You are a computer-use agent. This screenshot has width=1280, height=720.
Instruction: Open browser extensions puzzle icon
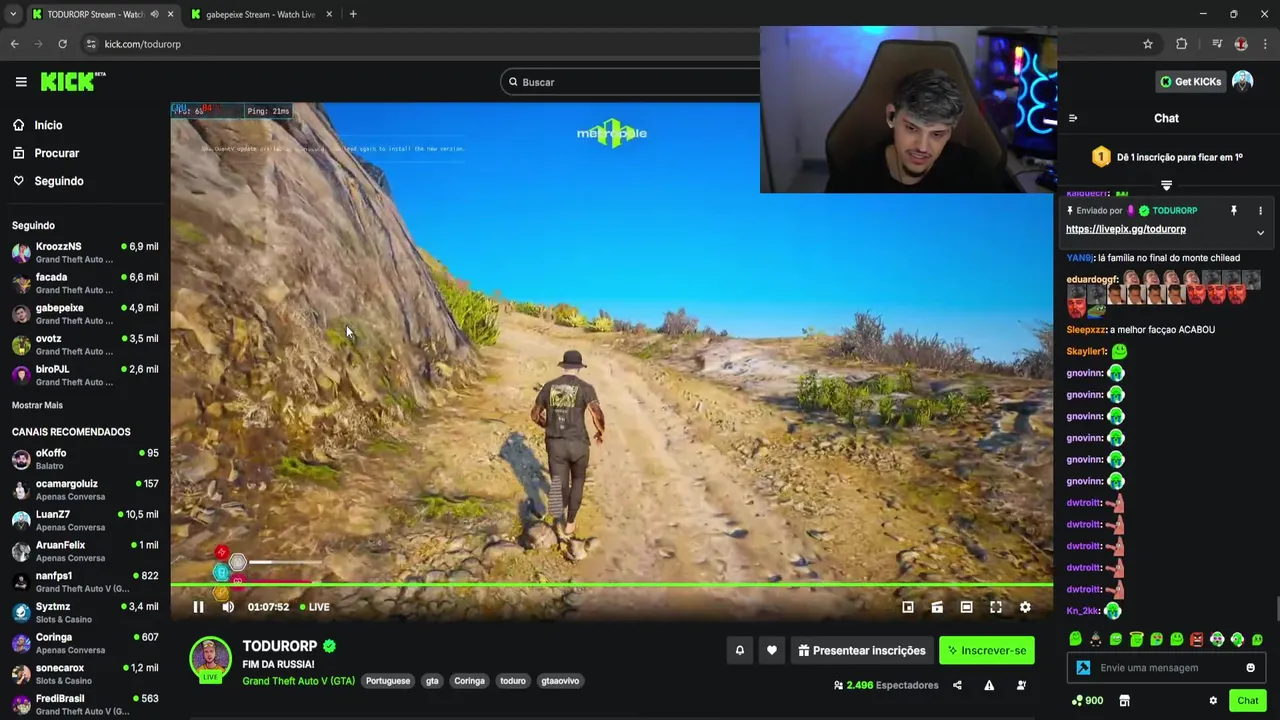(x=1181, y=44)
